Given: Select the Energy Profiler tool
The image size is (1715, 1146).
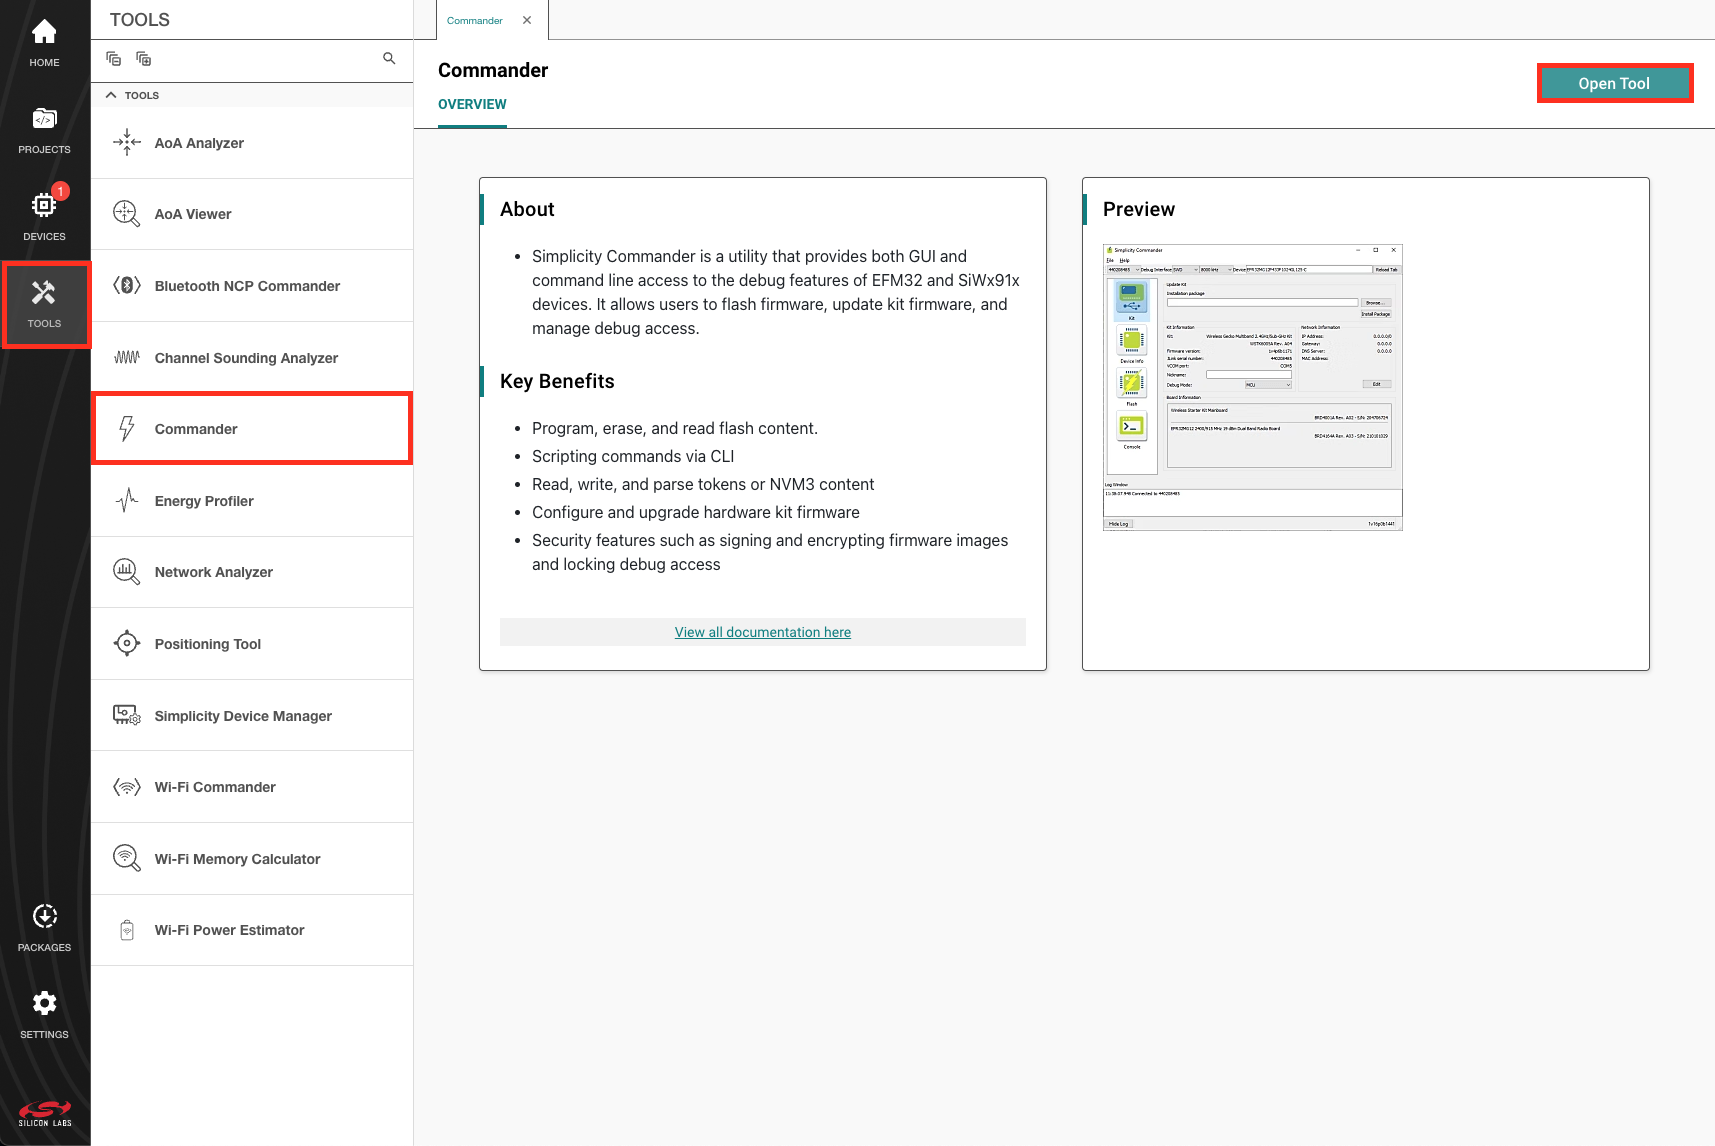Looking at the screenshot, I should (204, 501).
